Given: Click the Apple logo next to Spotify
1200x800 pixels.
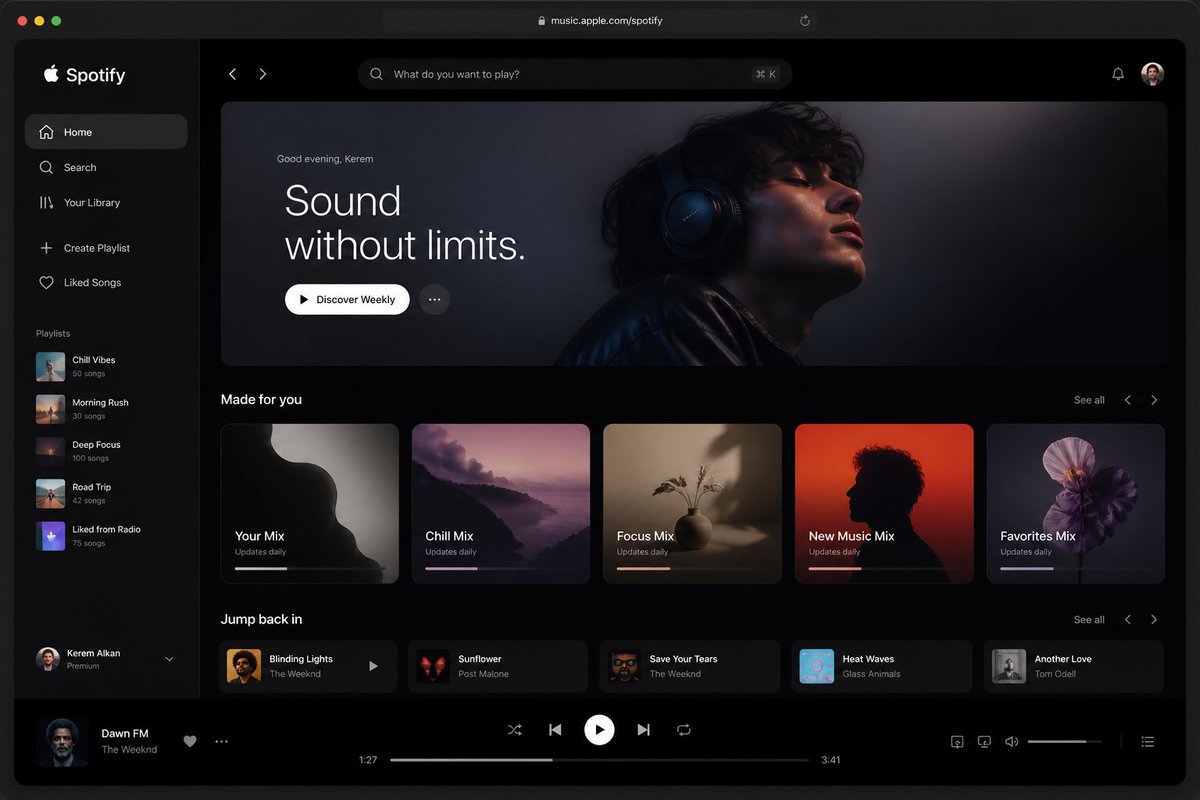Looking at the screenshot, I should tap(52, 74).
